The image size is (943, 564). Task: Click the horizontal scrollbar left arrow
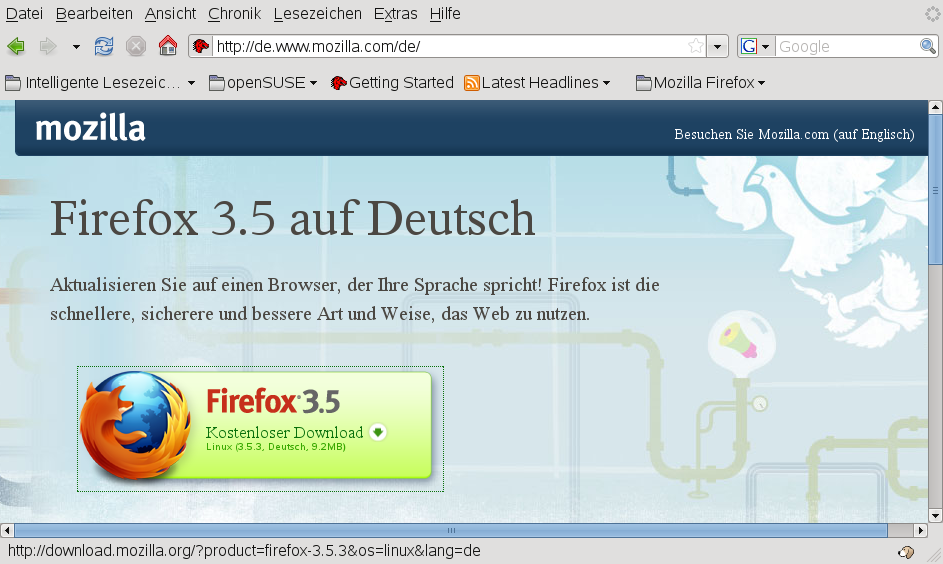pyautogui.click(x=7, y=530)
